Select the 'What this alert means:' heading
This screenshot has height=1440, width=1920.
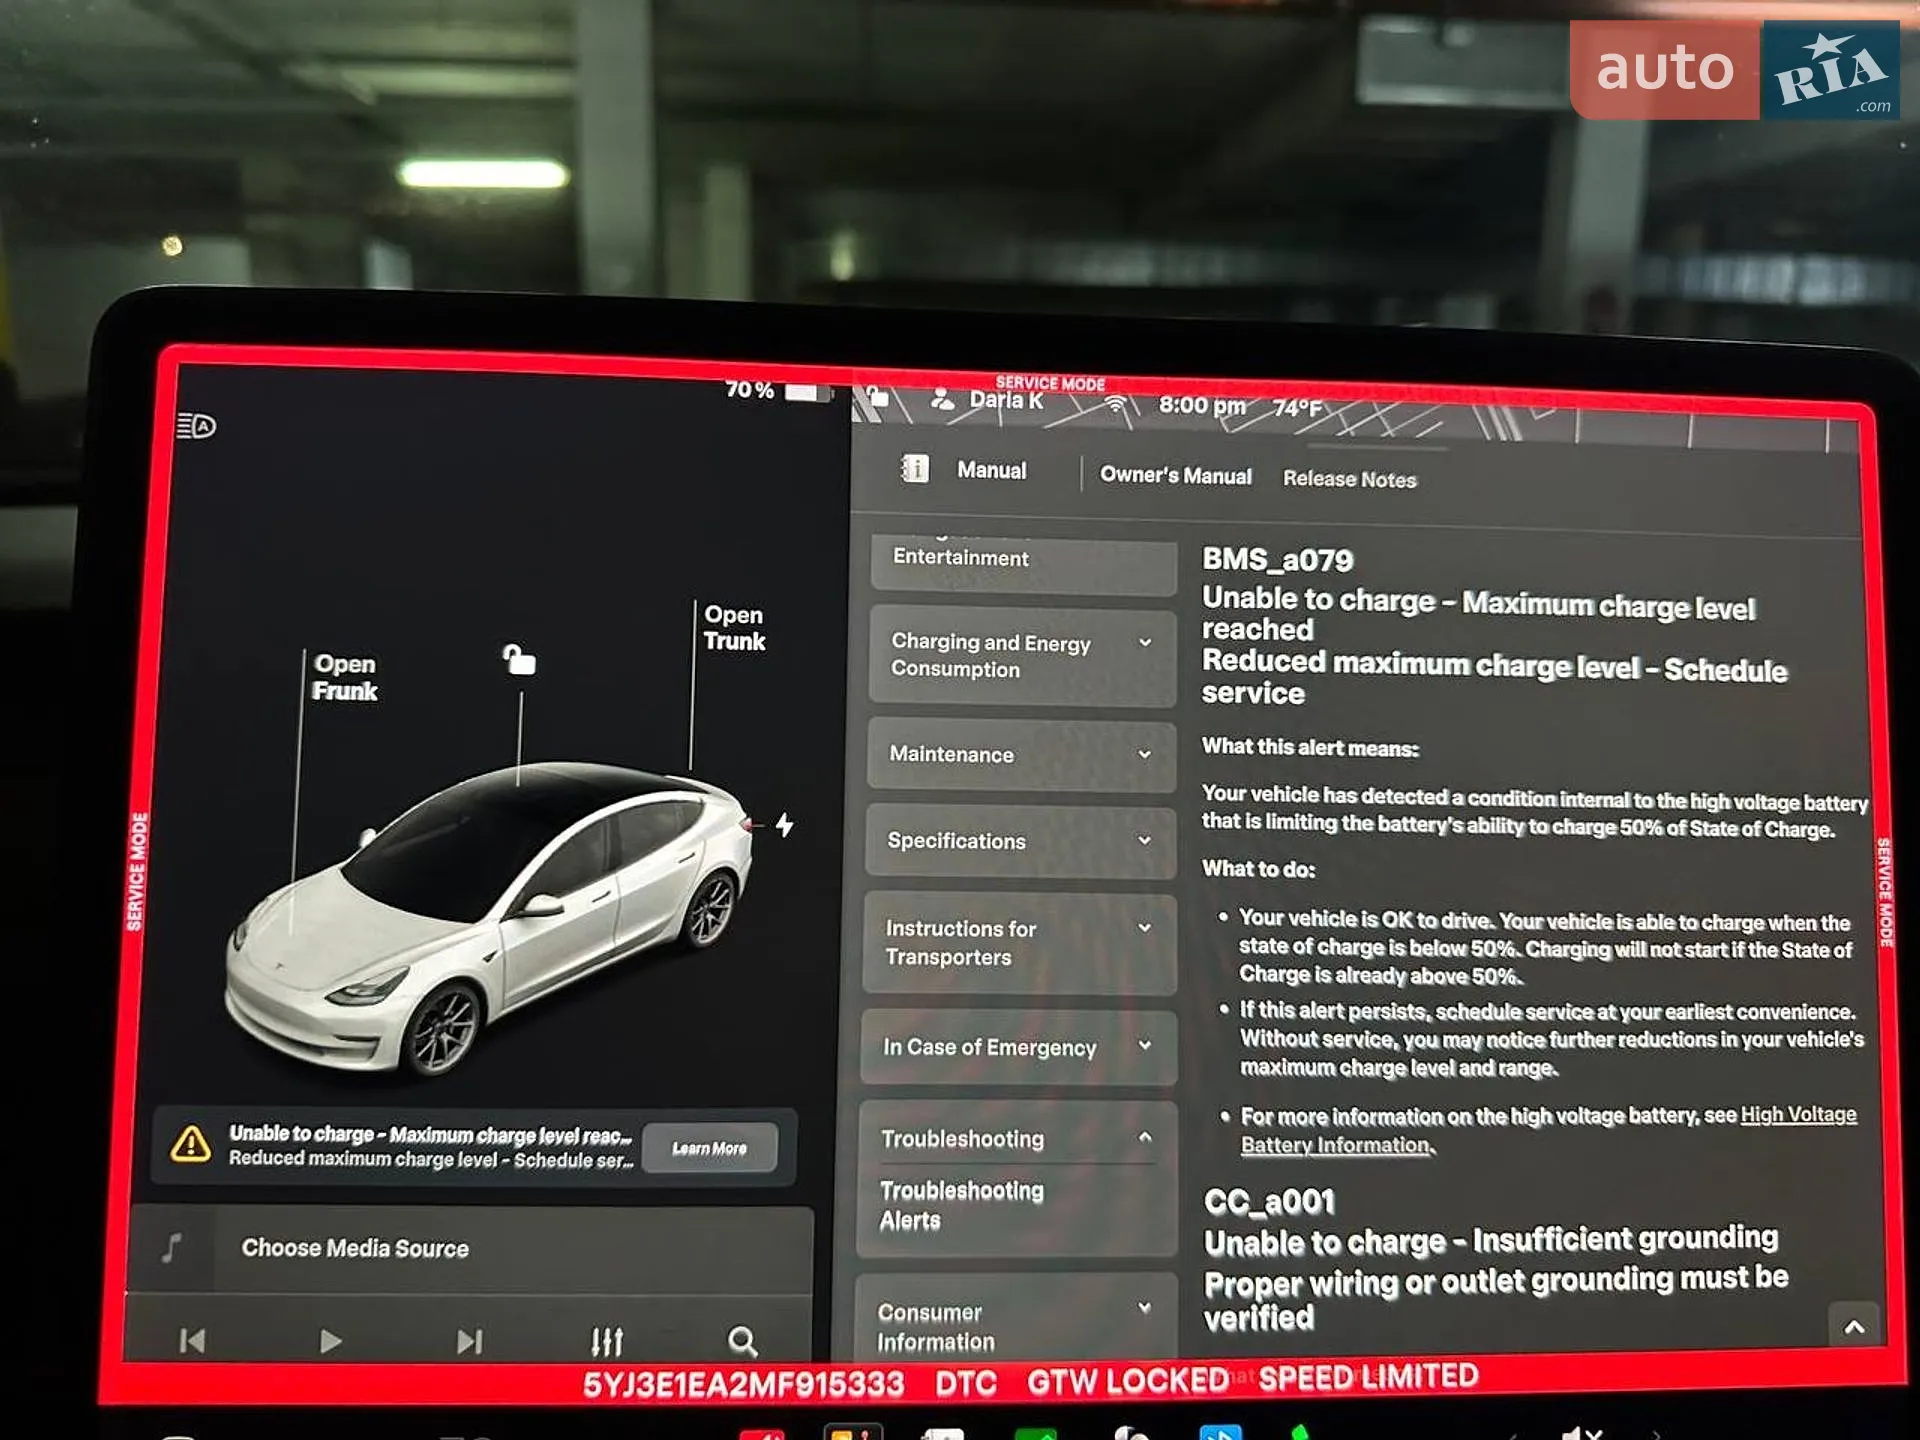pyautogui.click(x=1310, y=747)
